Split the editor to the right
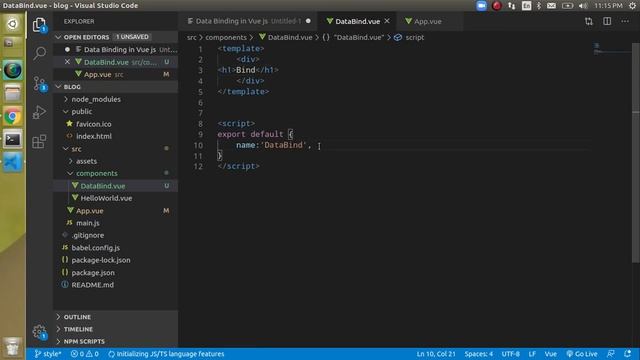Screen dimensions: 640x360 [x=607, y=21]
